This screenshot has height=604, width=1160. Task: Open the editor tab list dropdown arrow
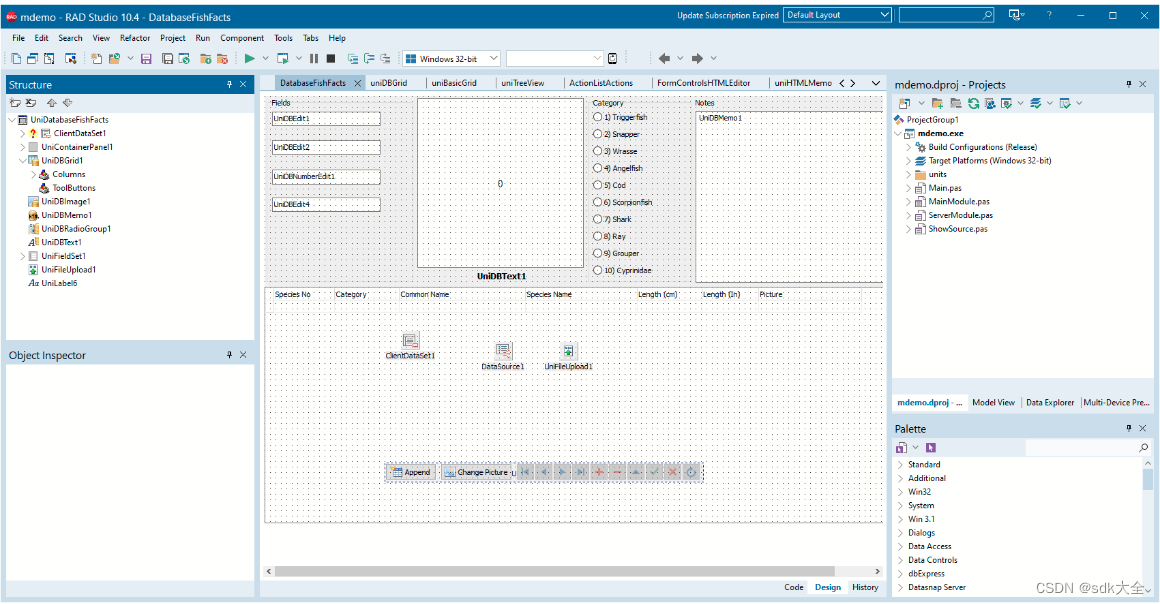(876, 83)
